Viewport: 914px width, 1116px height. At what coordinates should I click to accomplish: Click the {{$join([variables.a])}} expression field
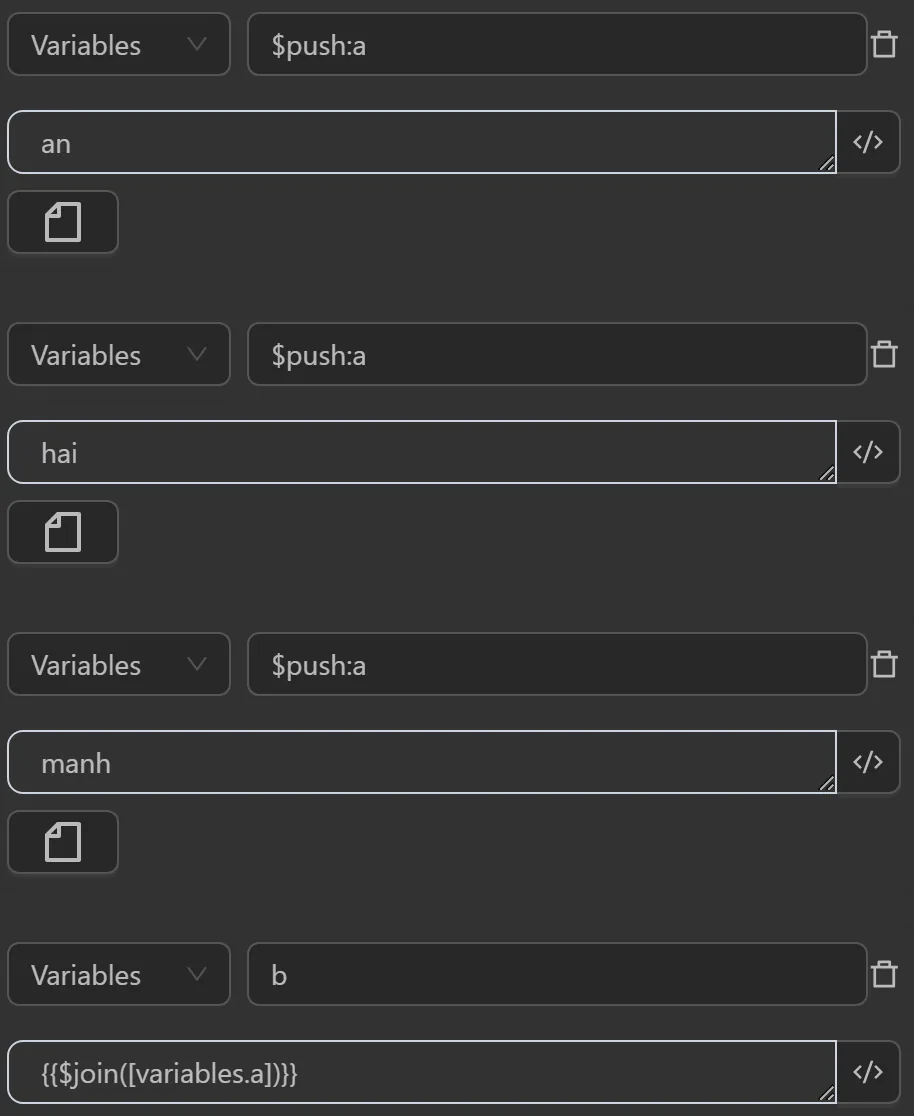tap(420, 1073)
